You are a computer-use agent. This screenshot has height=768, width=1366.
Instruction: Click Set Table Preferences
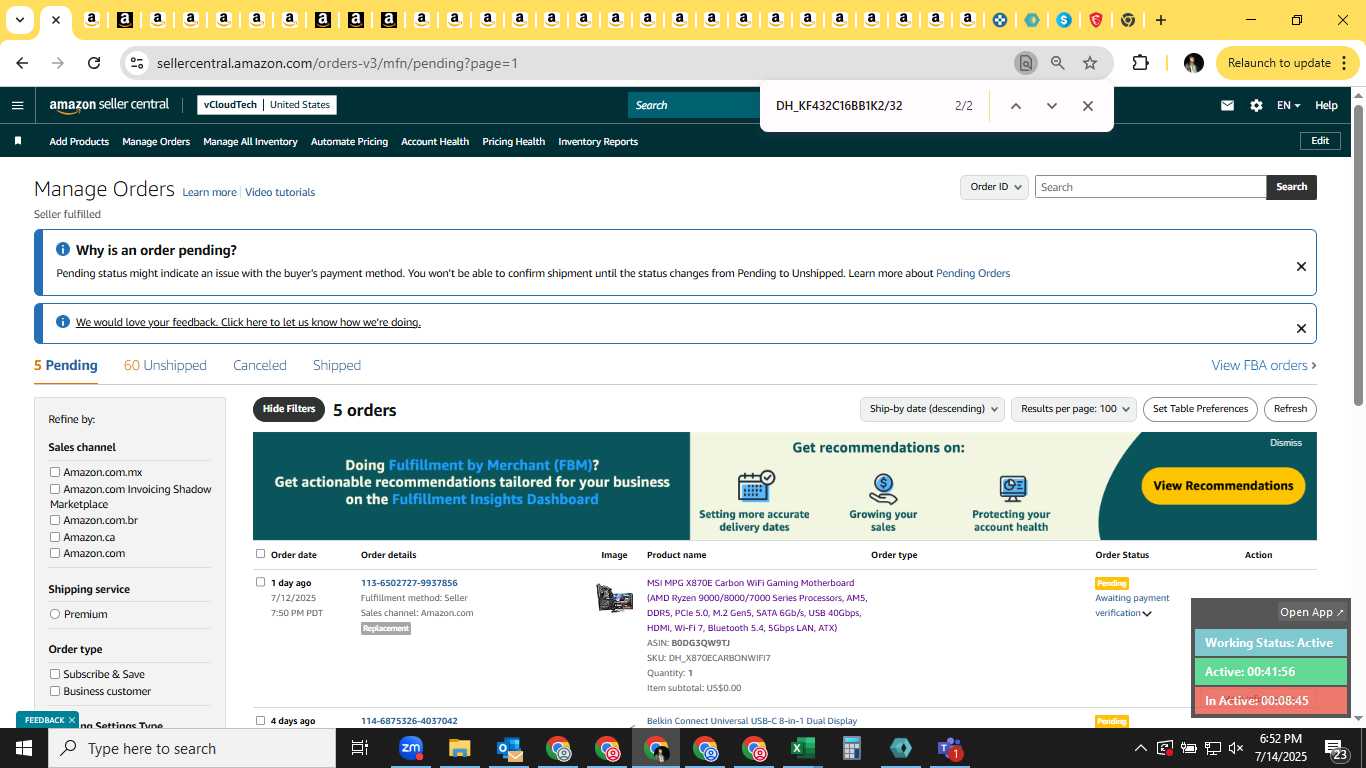pos(1200,409)
